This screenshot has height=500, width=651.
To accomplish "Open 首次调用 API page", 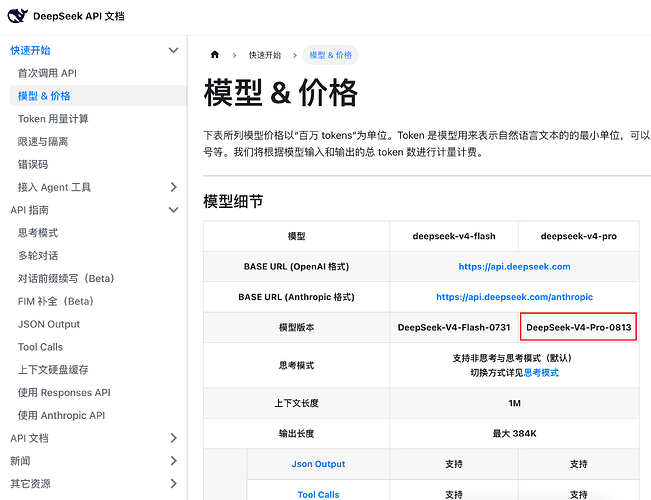I will point(47,73).
